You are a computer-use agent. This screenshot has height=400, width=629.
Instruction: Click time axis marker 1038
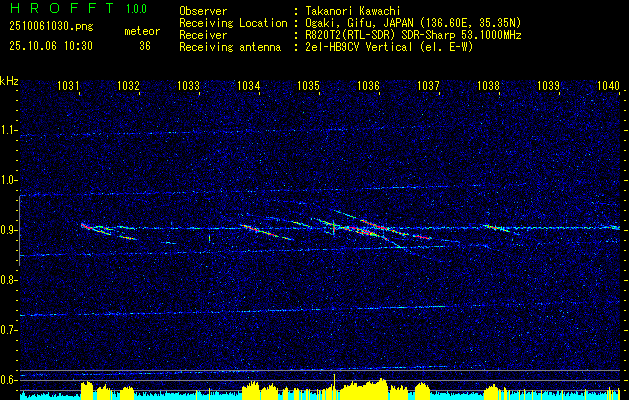[488, 85]
